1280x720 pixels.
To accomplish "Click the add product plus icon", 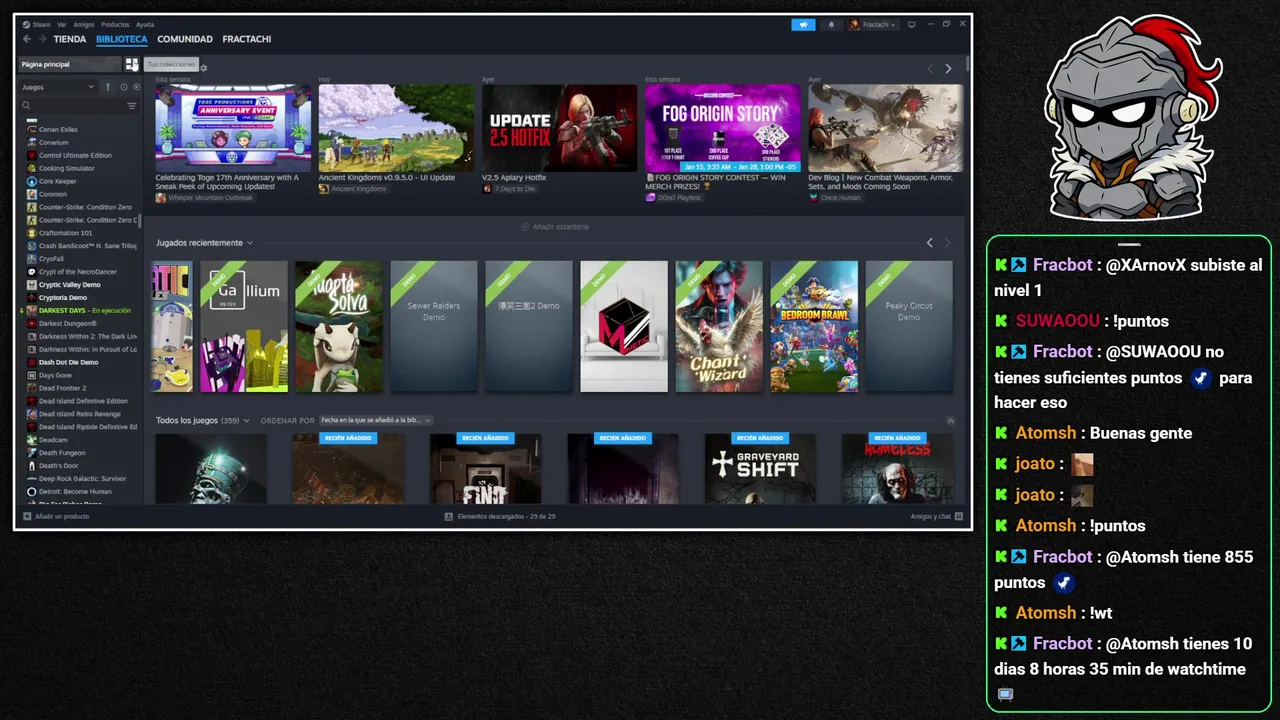I will (x=27, y=516).
